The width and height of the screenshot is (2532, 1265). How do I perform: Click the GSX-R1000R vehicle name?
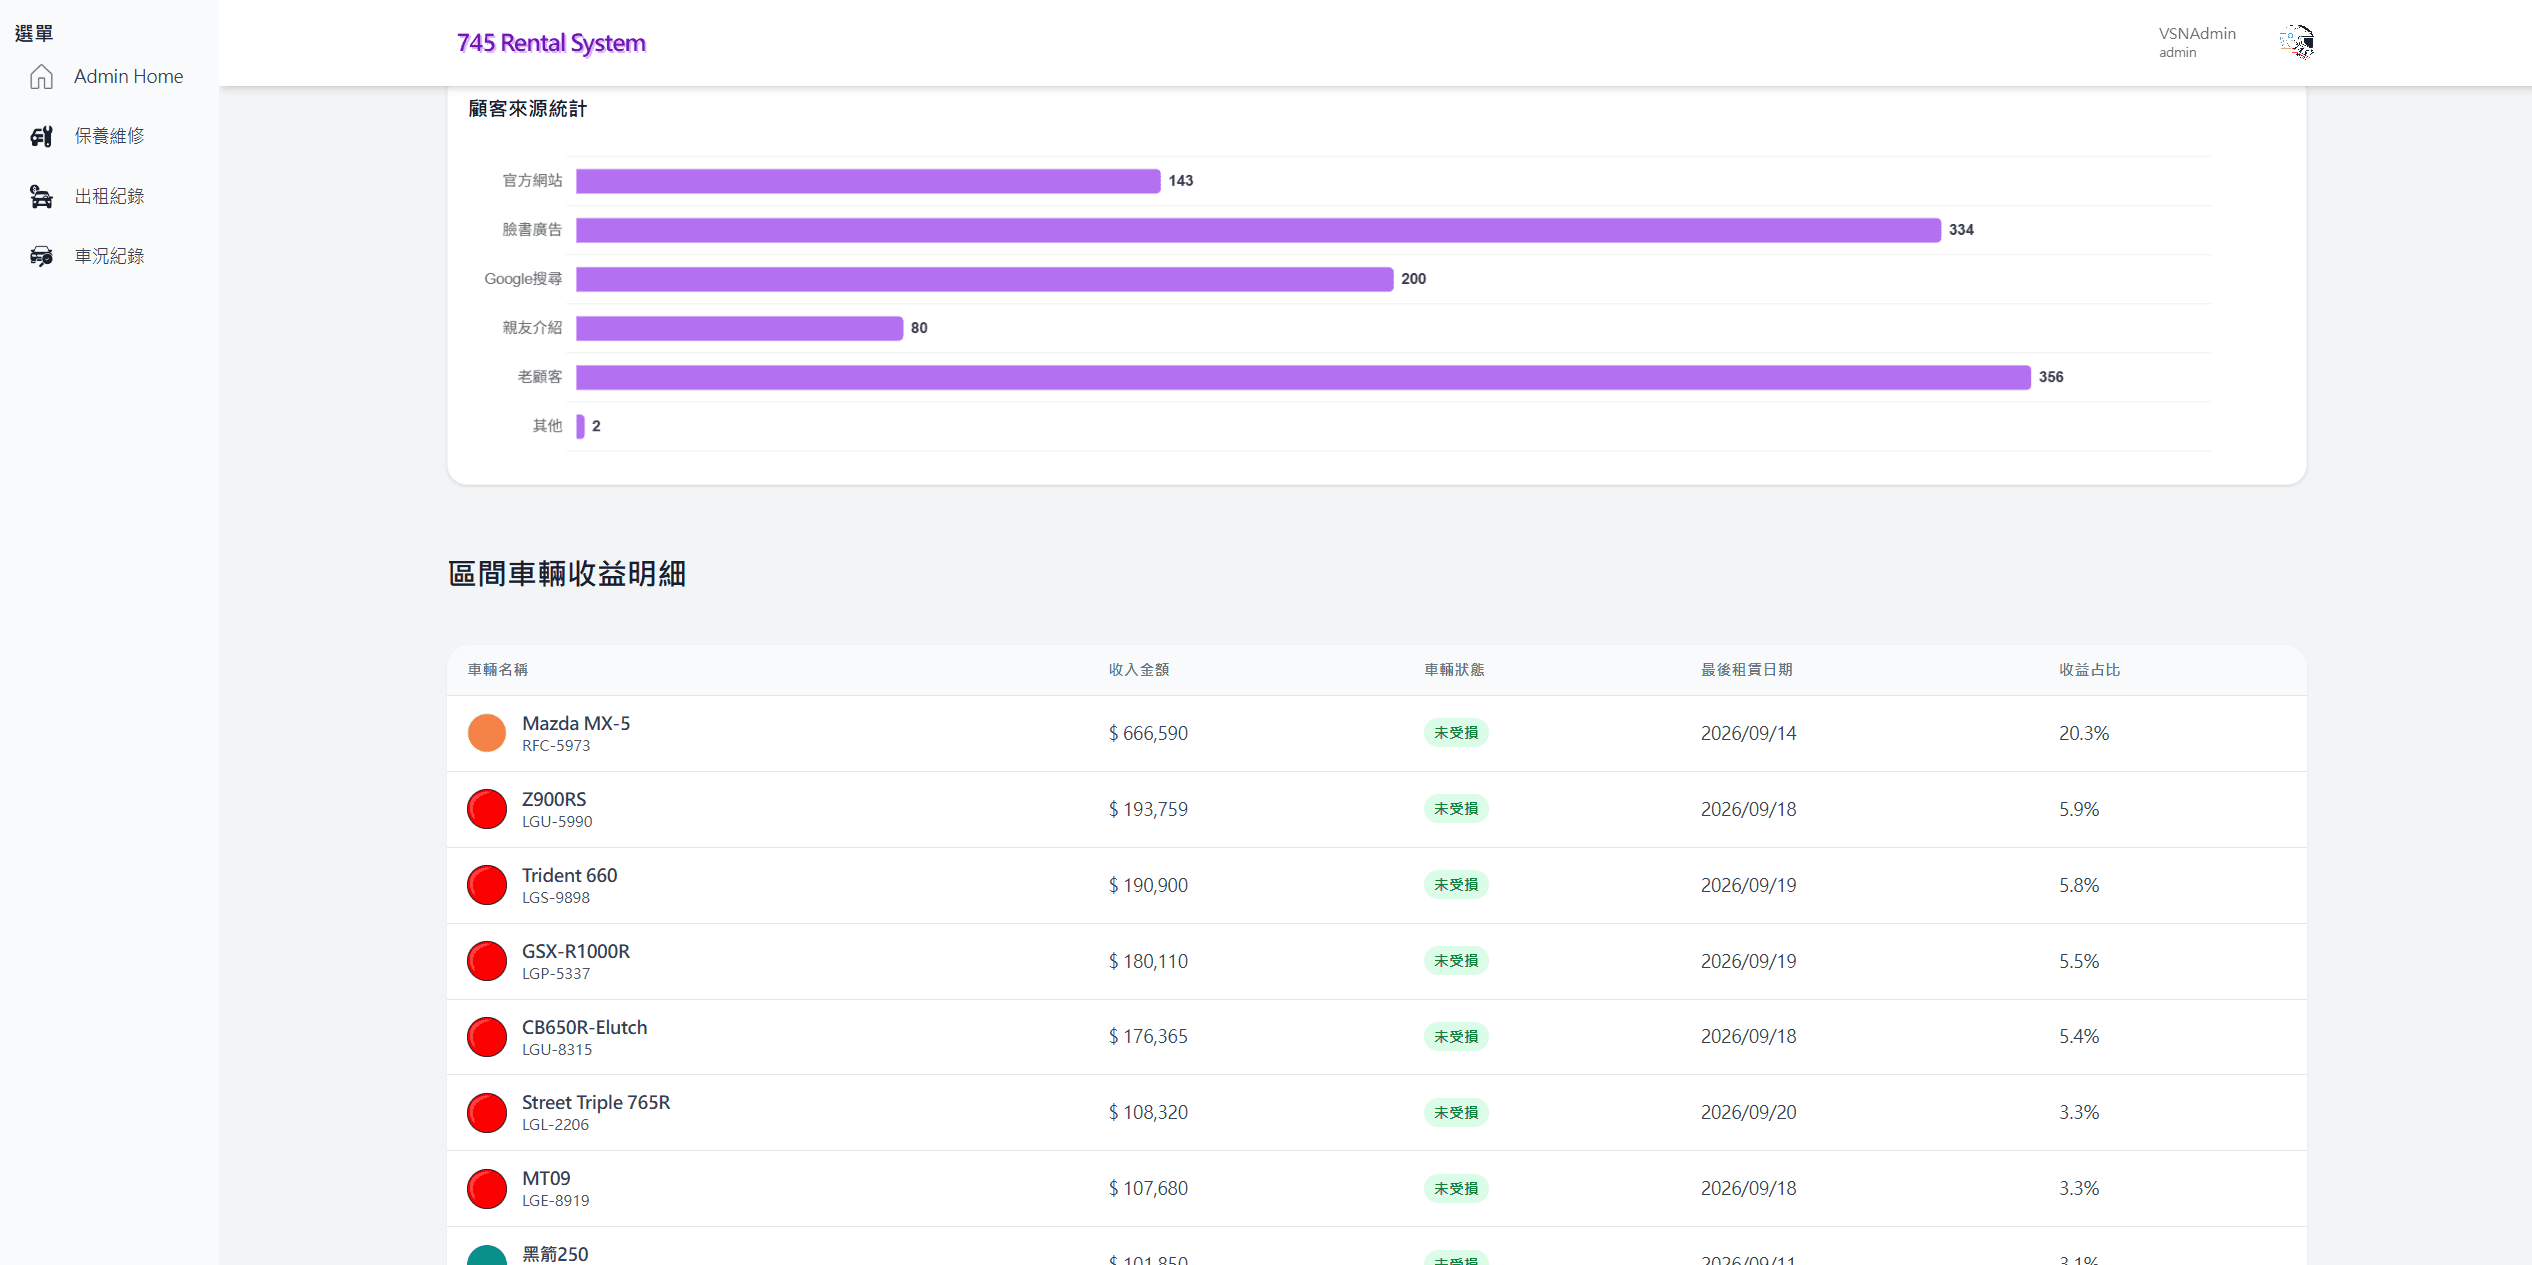click(576, 951)
